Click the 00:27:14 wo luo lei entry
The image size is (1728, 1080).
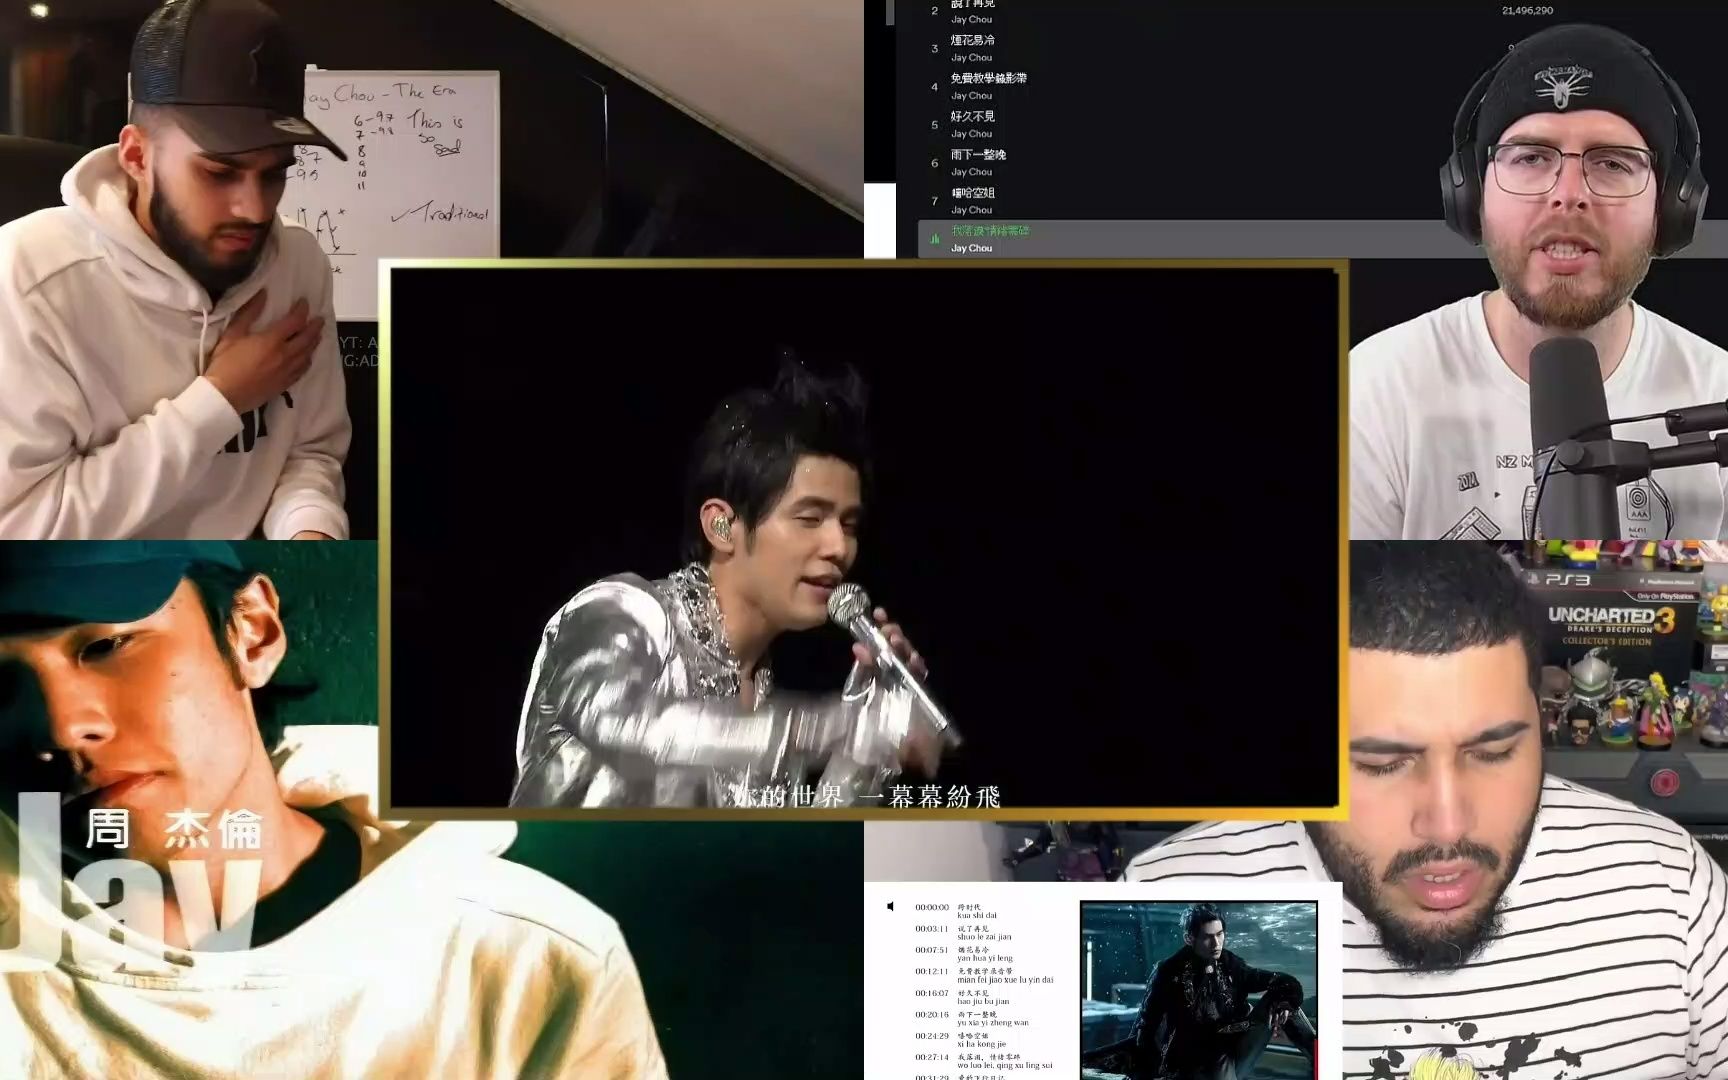(x=984, y=1061)
